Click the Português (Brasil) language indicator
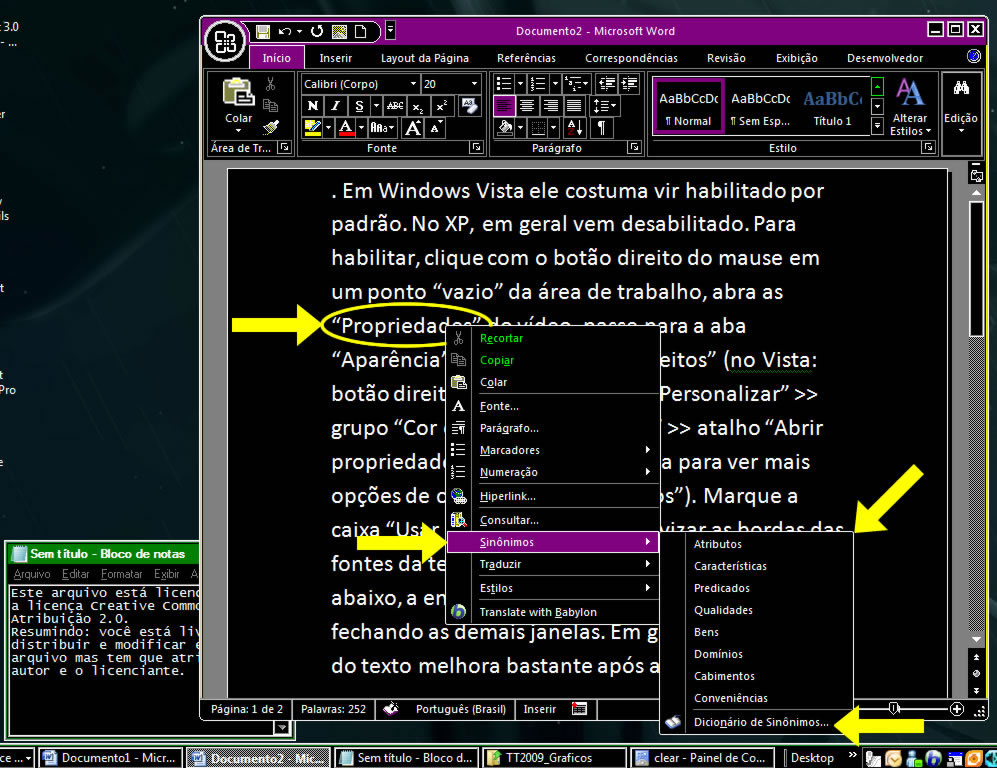 pyautogui.click(x=461, y=709)
